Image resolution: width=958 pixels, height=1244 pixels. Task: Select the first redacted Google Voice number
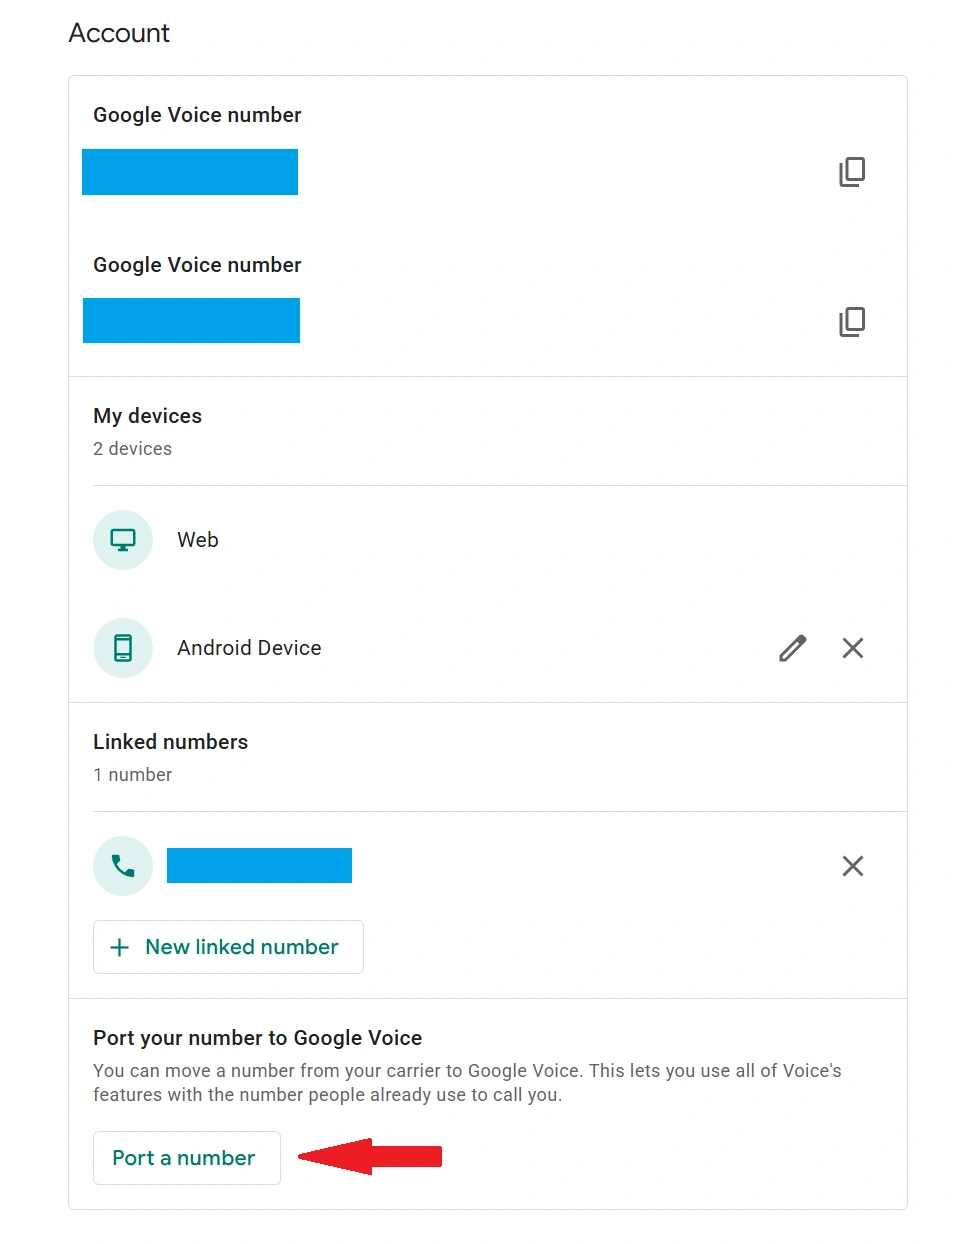[190, 172]
